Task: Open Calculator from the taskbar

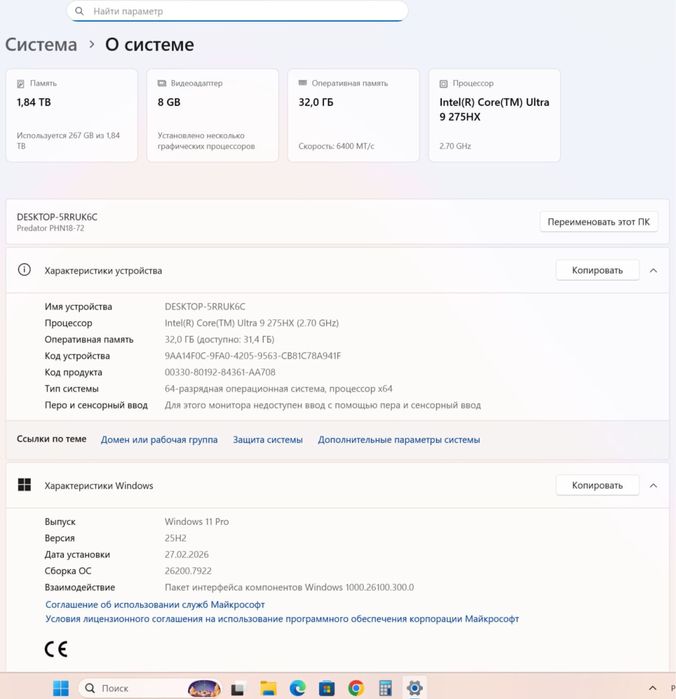Action: (385, 688)
